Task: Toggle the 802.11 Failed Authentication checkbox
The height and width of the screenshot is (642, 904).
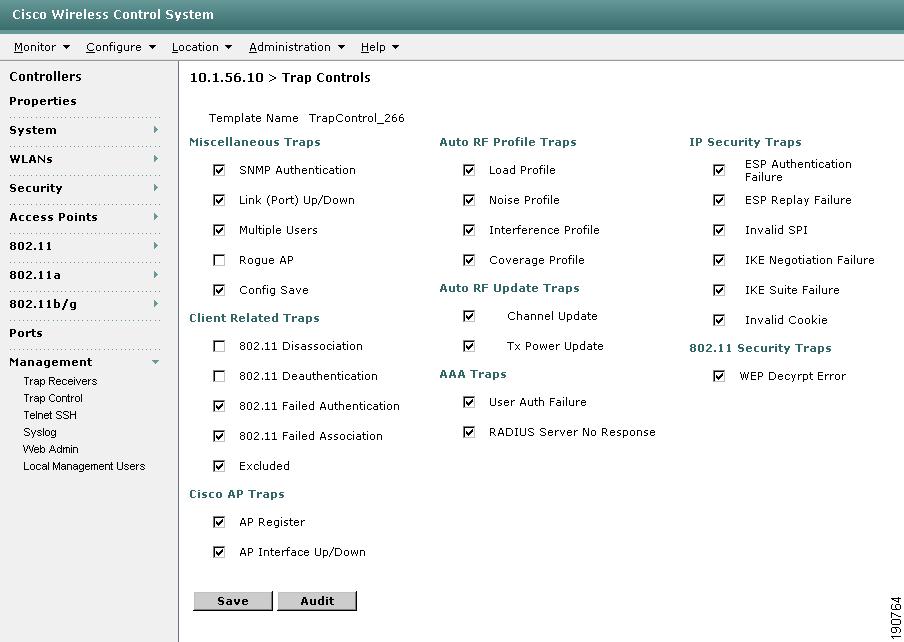Action: [219, 406]
